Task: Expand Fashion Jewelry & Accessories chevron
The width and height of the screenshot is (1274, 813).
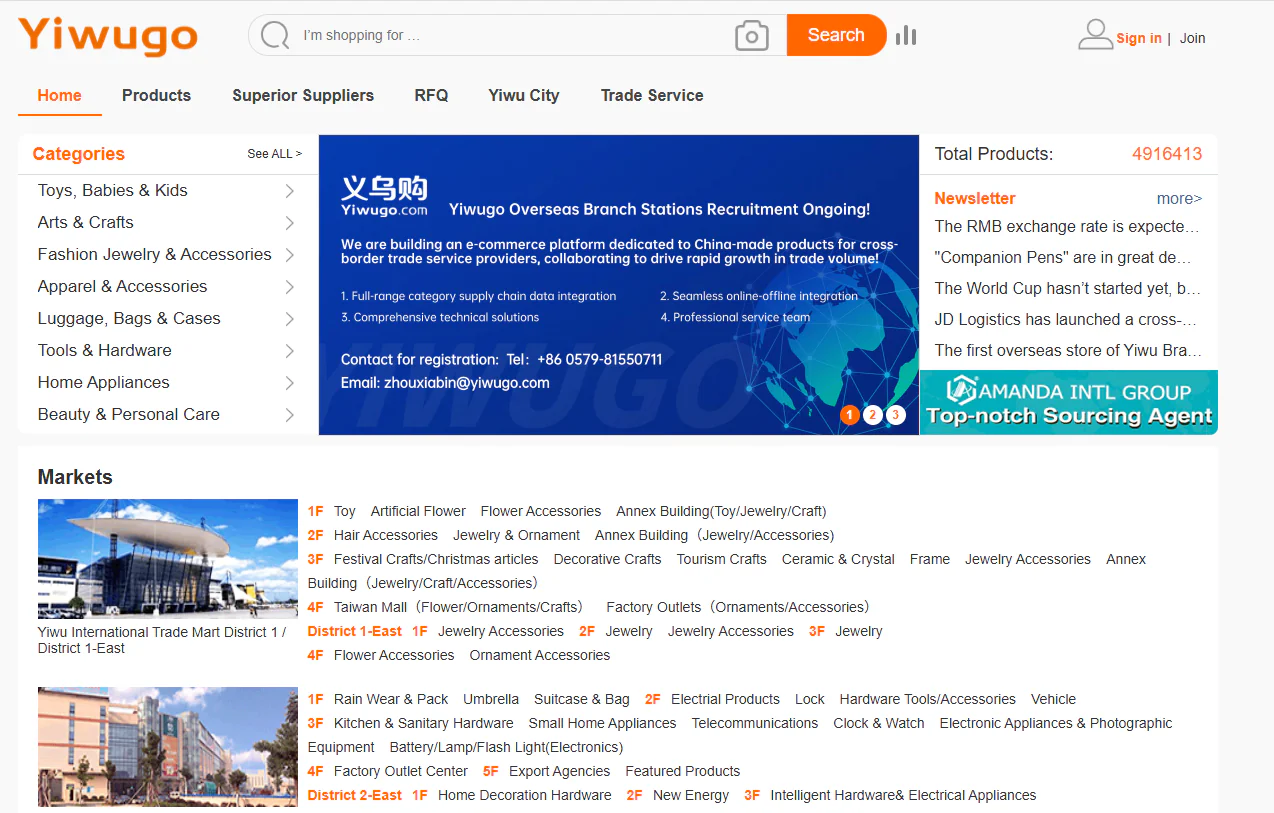Action: (289, 255)
